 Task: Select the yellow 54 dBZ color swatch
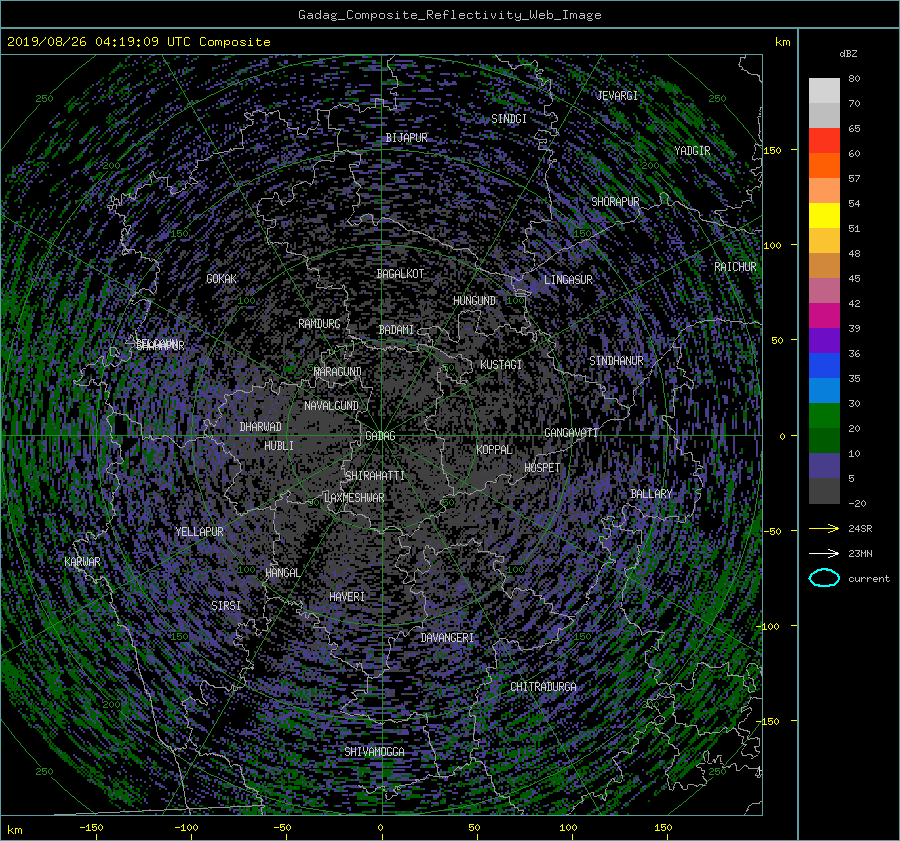824,215
